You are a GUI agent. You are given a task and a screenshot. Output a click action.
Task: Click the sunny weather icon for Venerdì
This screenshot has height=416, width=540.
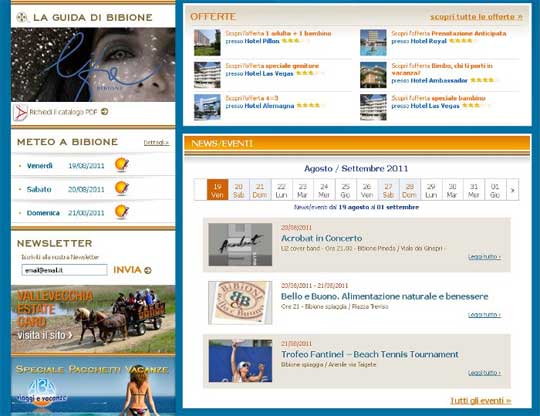pos(122,165)
